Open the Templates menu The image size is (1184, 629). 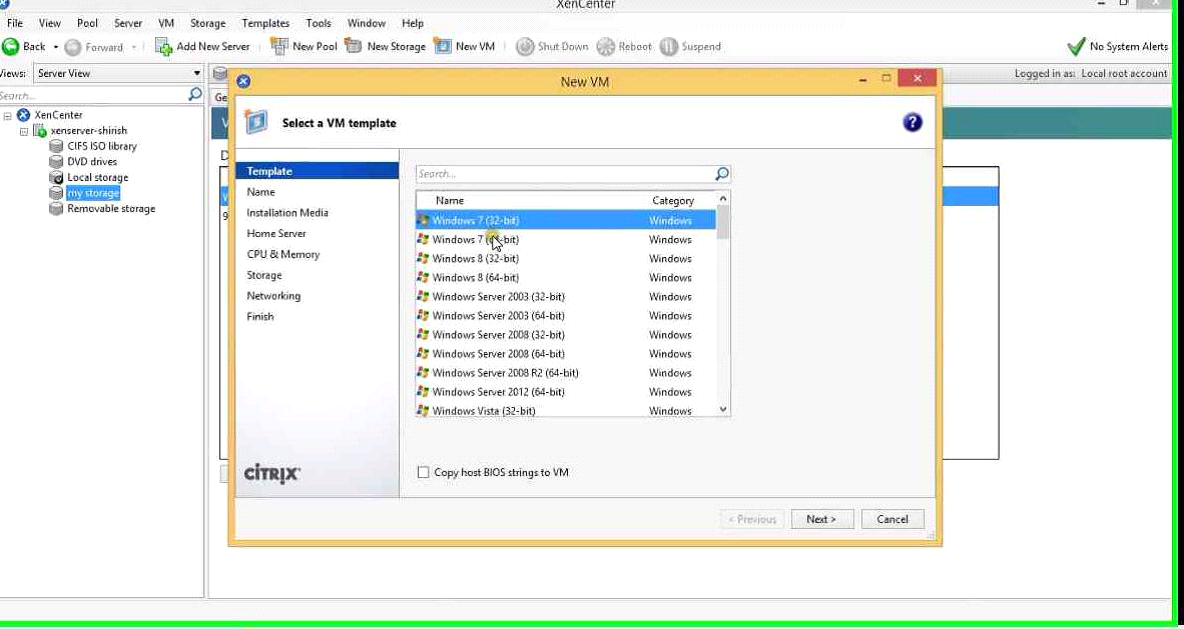click(266, 23)
